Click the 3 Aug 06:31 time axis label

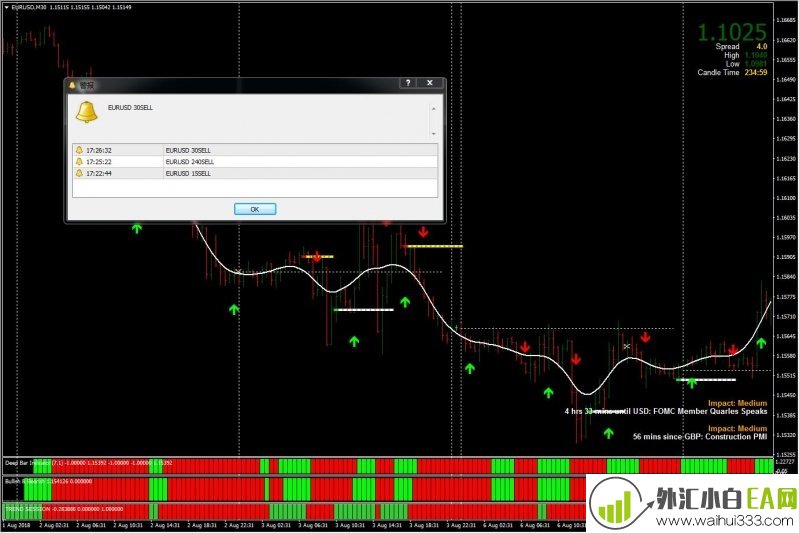point(313,525)
